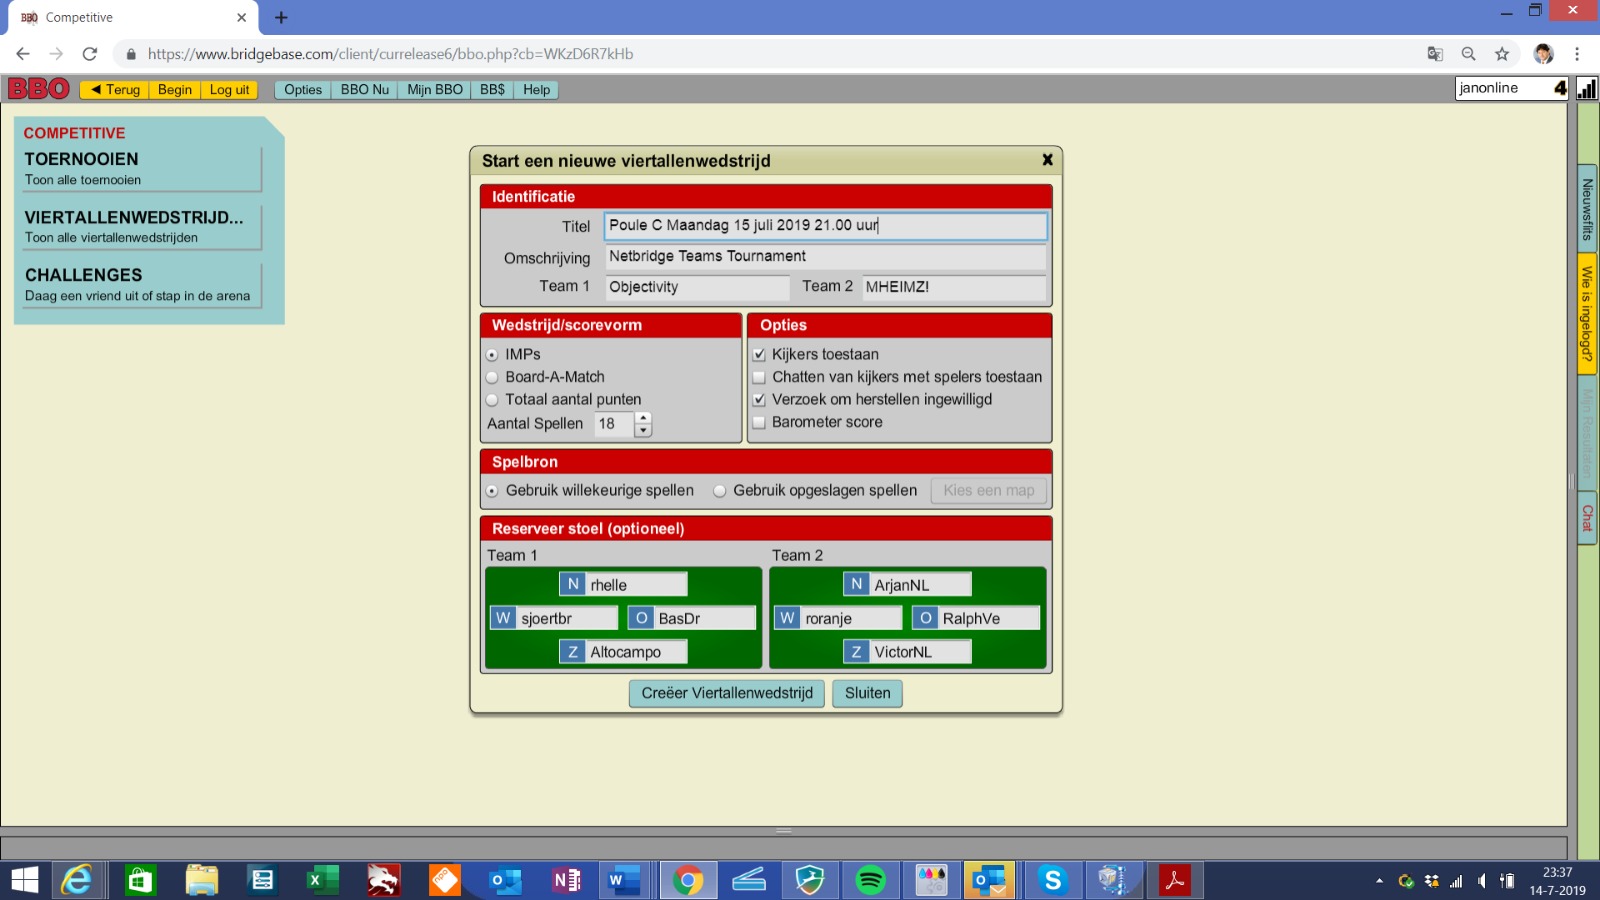
Task: Click the North seat icon for Team 1
Action: click(x=573, y=585)
